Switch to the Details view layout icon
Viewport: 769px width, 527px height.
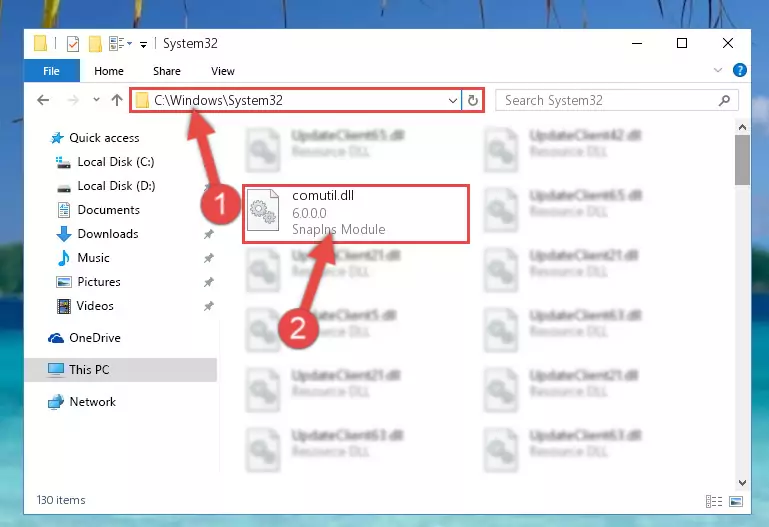[714, 502]
